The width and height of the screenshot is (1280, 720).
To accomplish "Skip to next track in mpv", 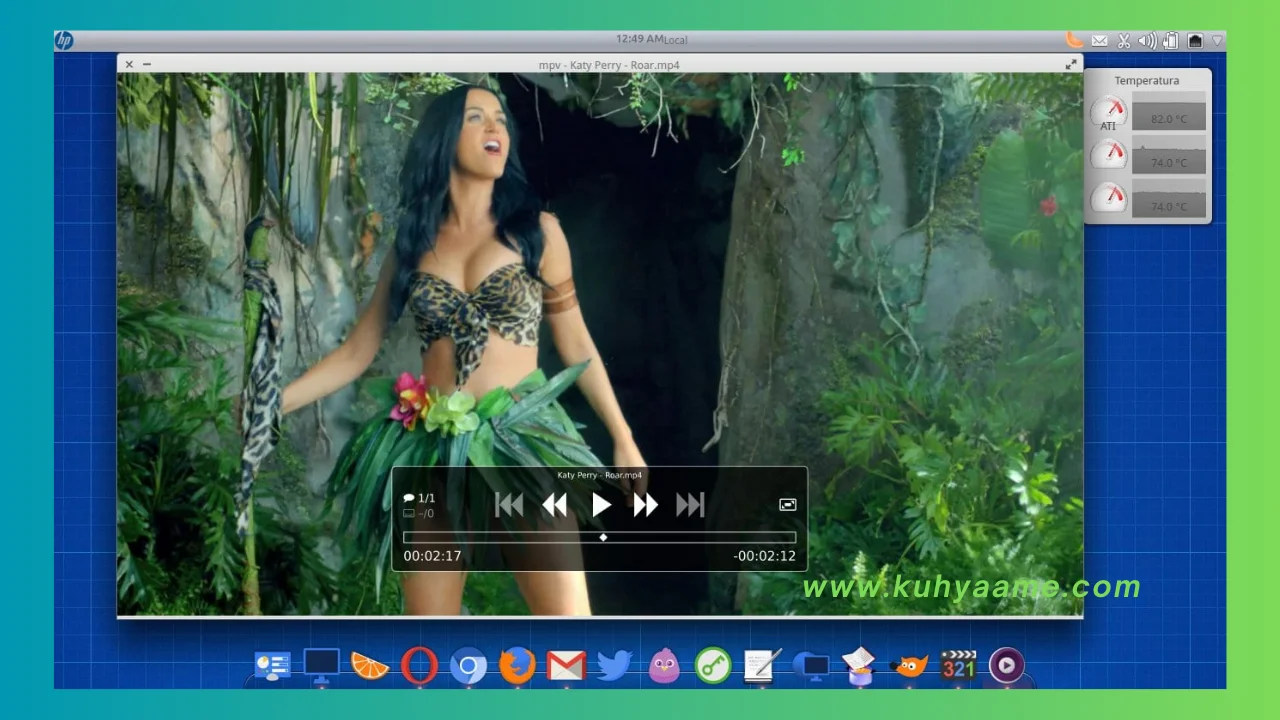I will pyautogui.click(x=691, y=505).
